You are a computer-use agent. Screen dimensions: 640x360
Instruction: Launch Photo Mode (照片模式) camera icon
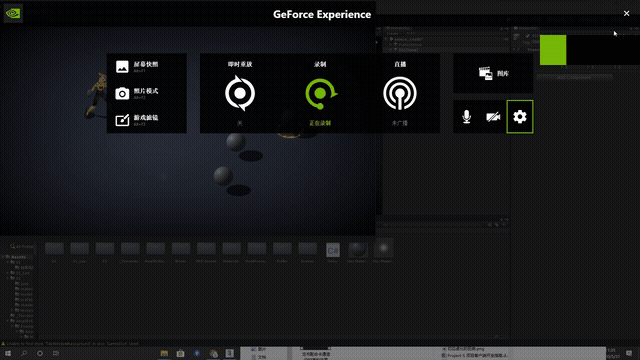(122, 93)
